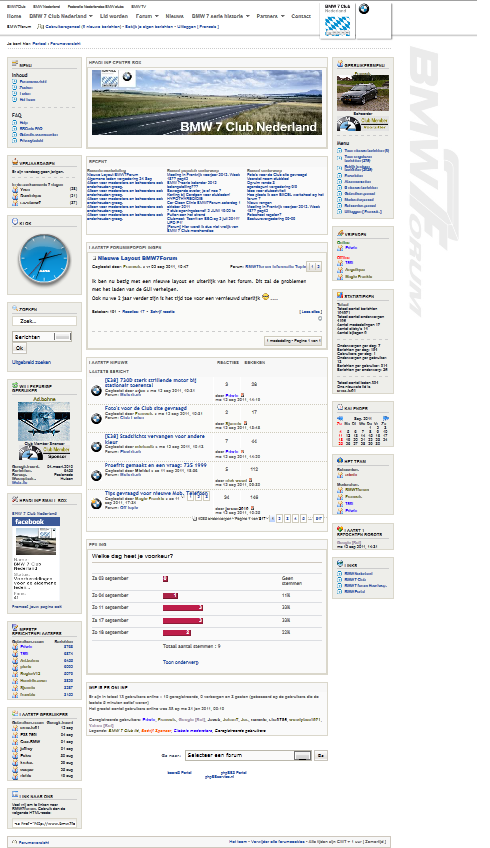Click BMW icon beside Foto's voor de Club topic
Viewport: 490px width, 848px height.
tap(96, 418)
